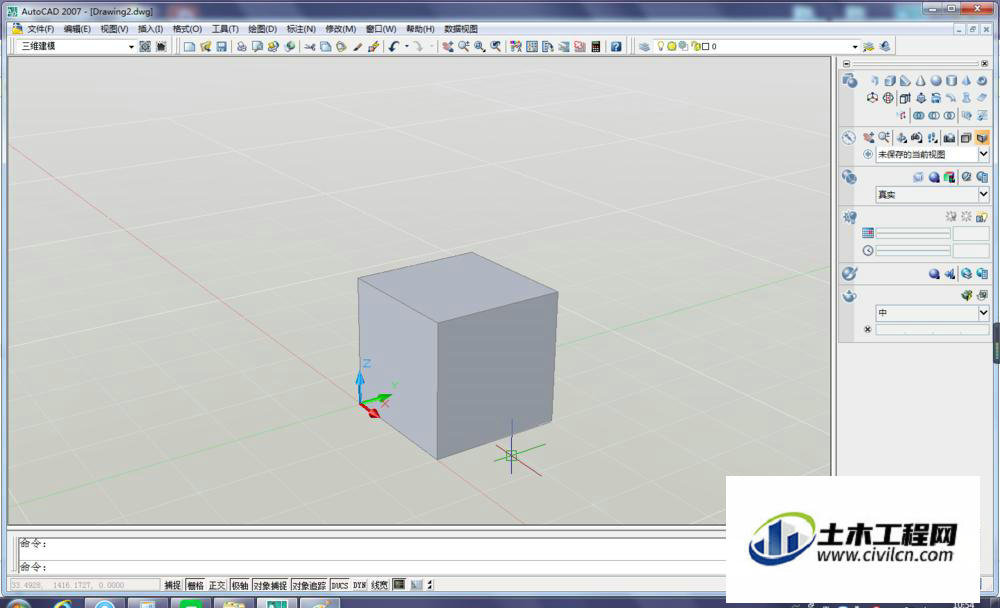Toggle 捕捉 snap mode in status bar
This screenshot has height=608, width=1000.
pyautogui.click(x=172, y=585)
